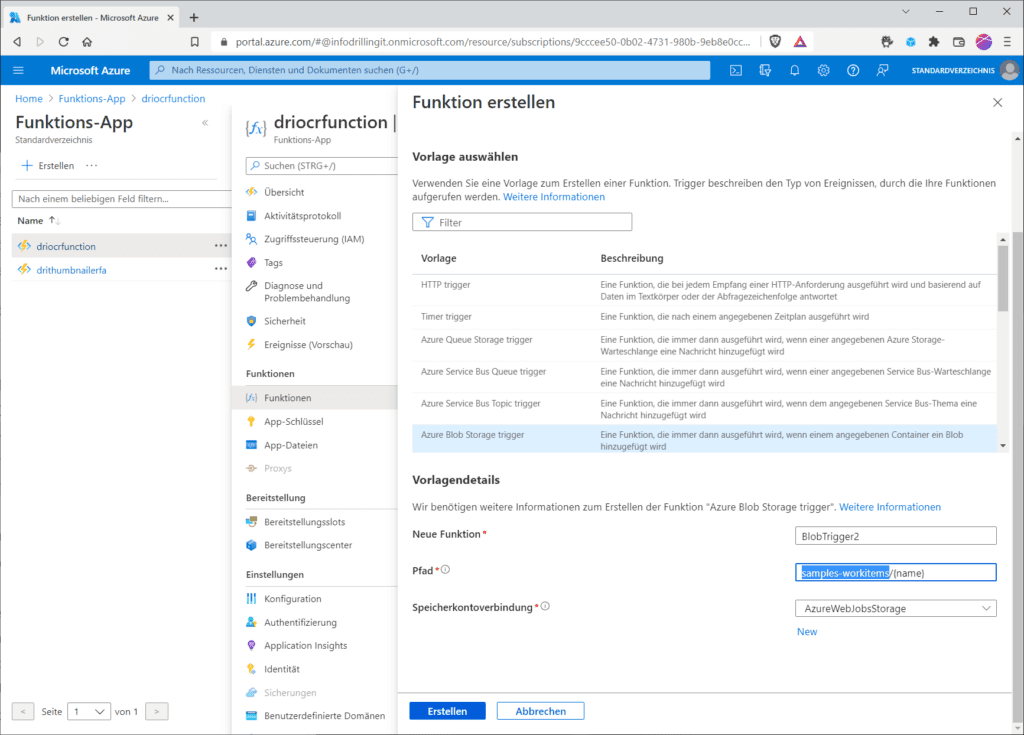1024x735 pixels.
Task: Open the browser wallet icon
Action: pos(959,42)
